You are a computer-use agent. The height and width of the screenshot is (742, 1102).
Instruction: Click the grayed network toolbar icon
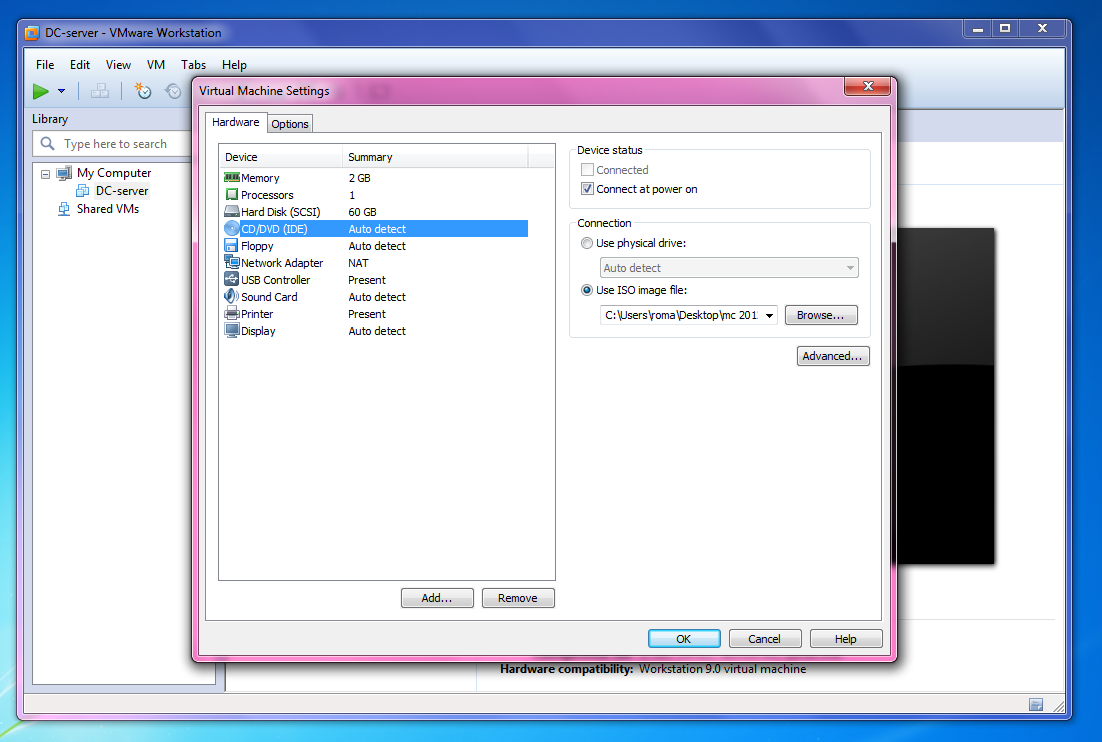pyautogui.click(x=100, y=91)
